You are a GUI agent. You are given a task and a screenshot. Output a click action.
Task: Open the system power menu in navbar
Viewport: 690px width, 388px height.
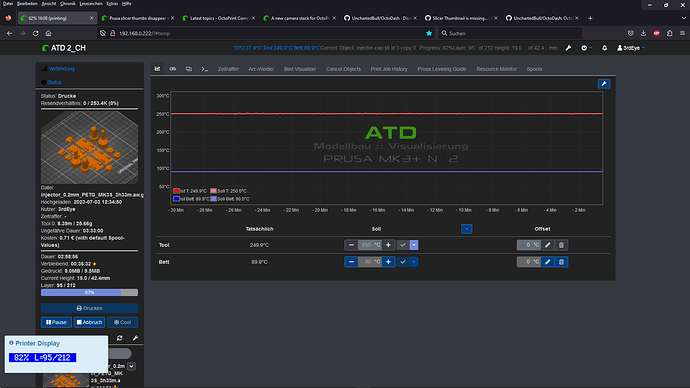[x=586, y=48]
